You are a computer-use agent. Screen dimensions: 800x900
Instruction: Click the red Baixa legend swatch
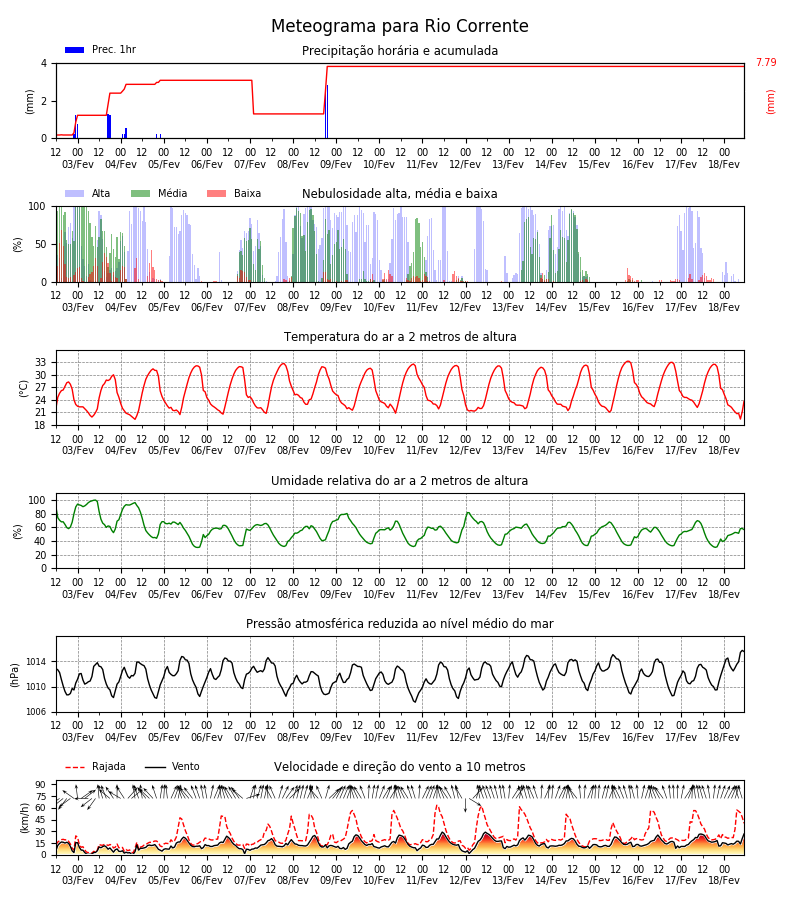pos(216,193)
